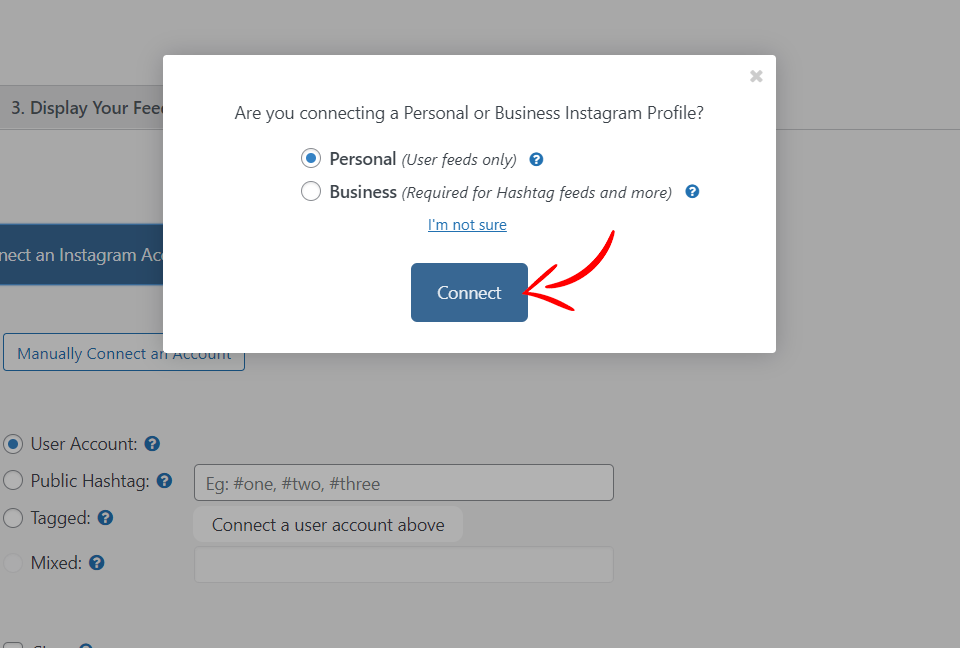
Task: Show help tooltip for Tagged
Action: point(105,518)
